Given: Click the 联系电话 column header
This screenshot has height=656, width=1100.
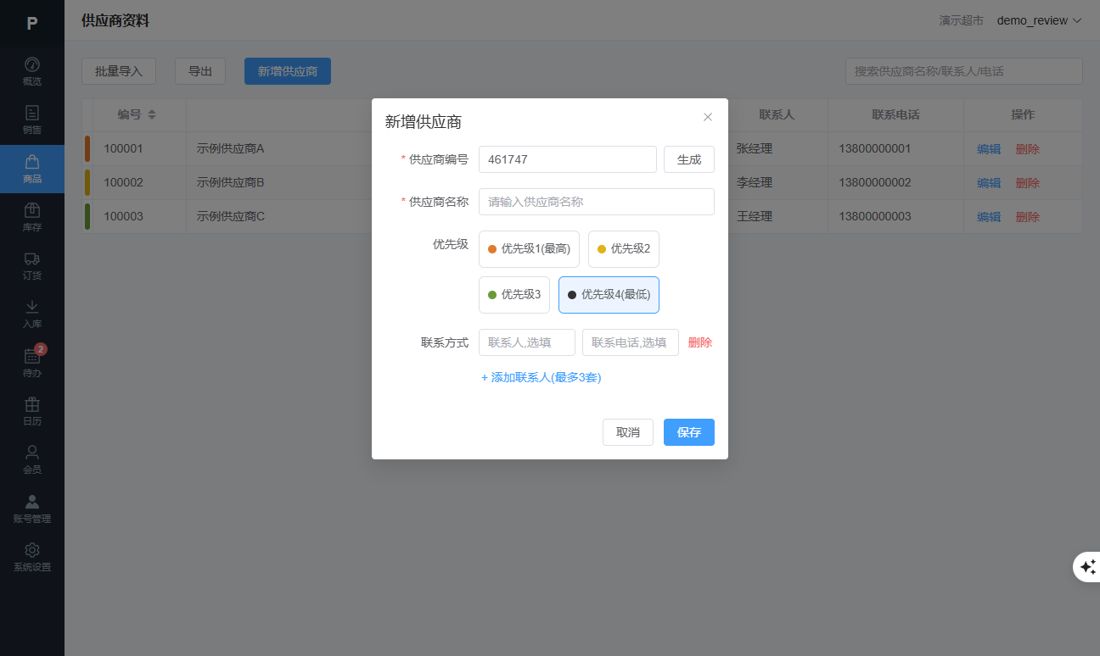Looking at the screenshot, I should click(895, 114).
